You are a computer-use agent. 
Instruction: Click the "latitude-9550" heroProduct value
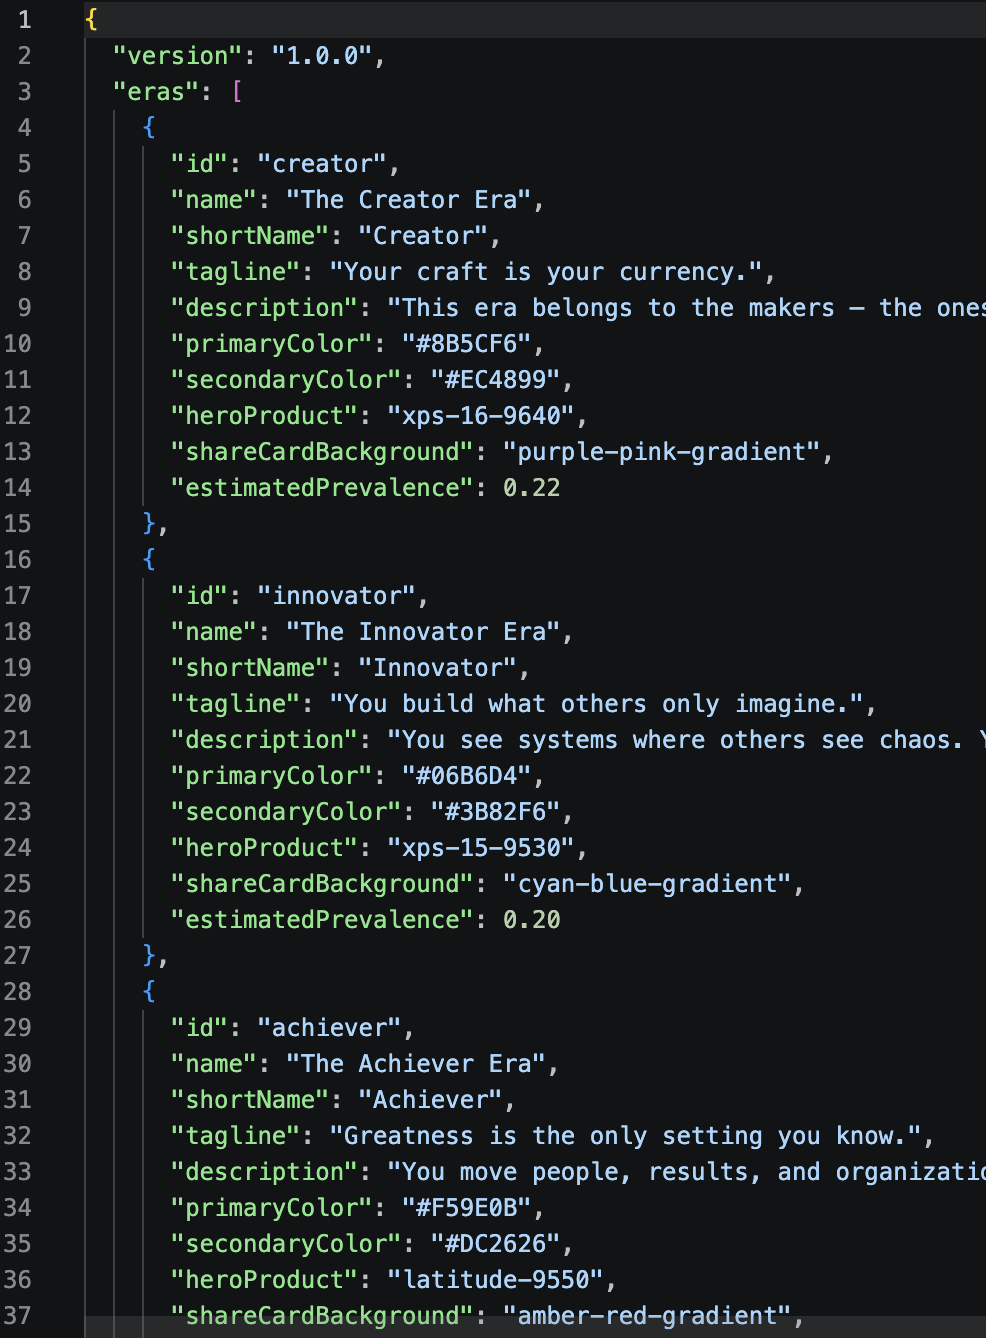point(495,1279)
